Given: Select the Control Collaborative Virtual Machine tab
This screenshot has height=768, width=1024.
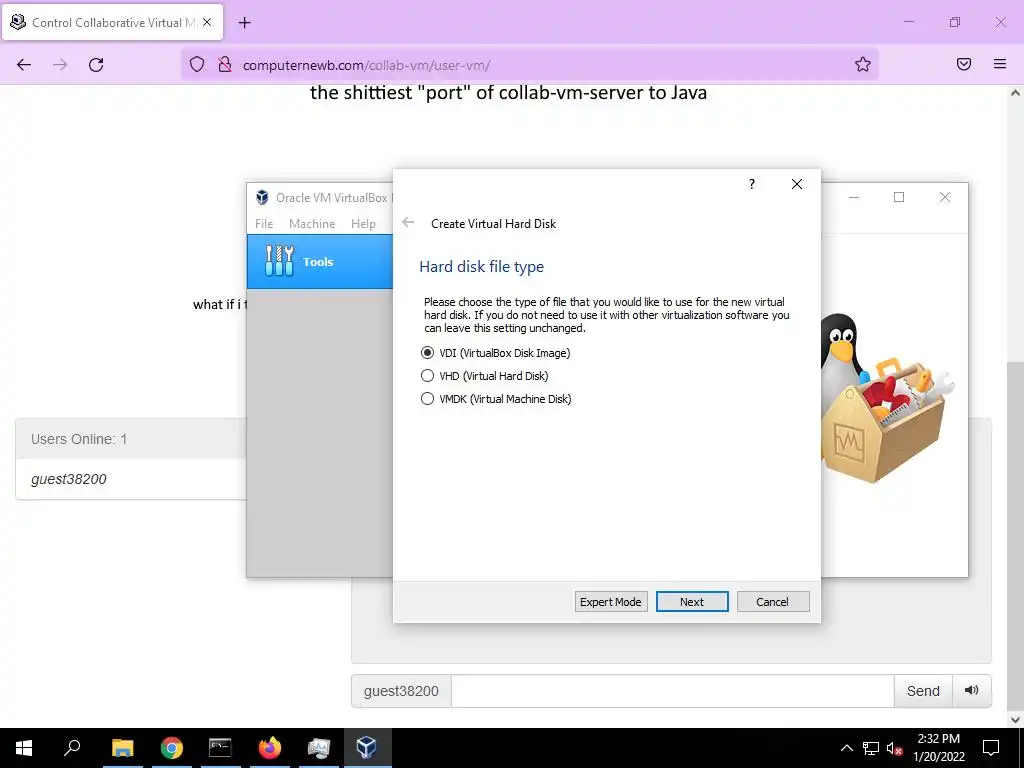Looking at the screenshot, I should tap(112, 22).
